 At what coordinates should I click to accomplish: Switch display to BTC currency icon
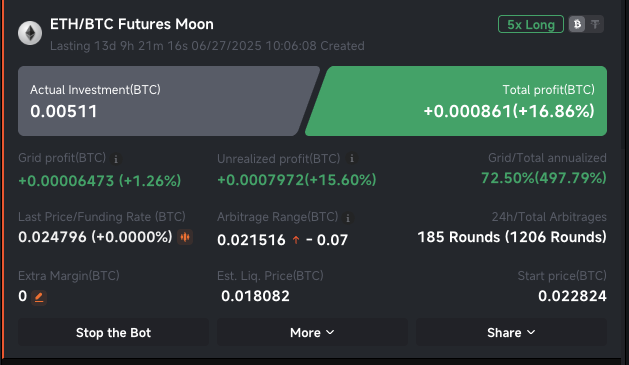[x=577, y=24]
